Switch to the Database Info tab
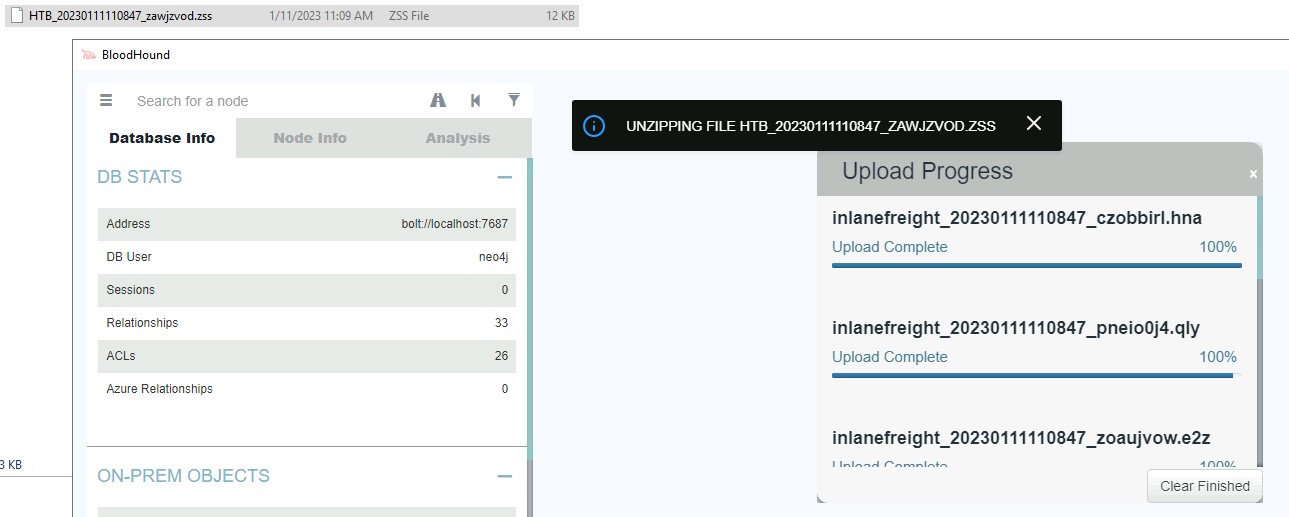Screen dimensions: 1289x517 [162, 138]
